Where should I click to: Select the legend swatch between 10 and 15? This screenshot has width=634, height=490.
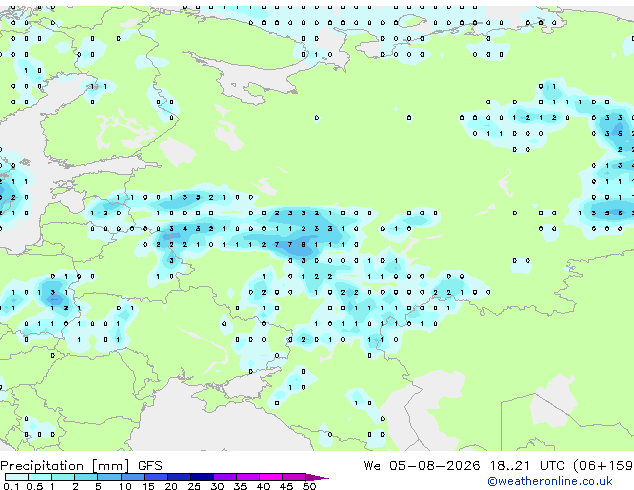(132, 477)
